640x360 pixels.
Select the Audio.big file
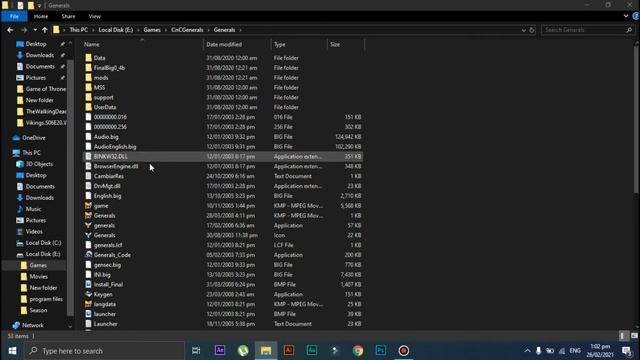(x=106, y=137)
